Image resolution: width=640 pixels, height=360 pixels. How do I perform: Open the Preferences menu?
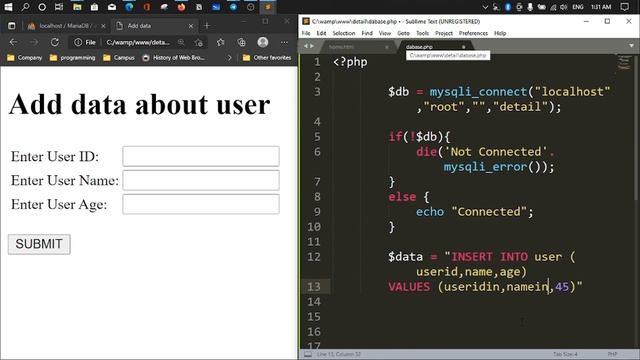(x=473, y=33)
